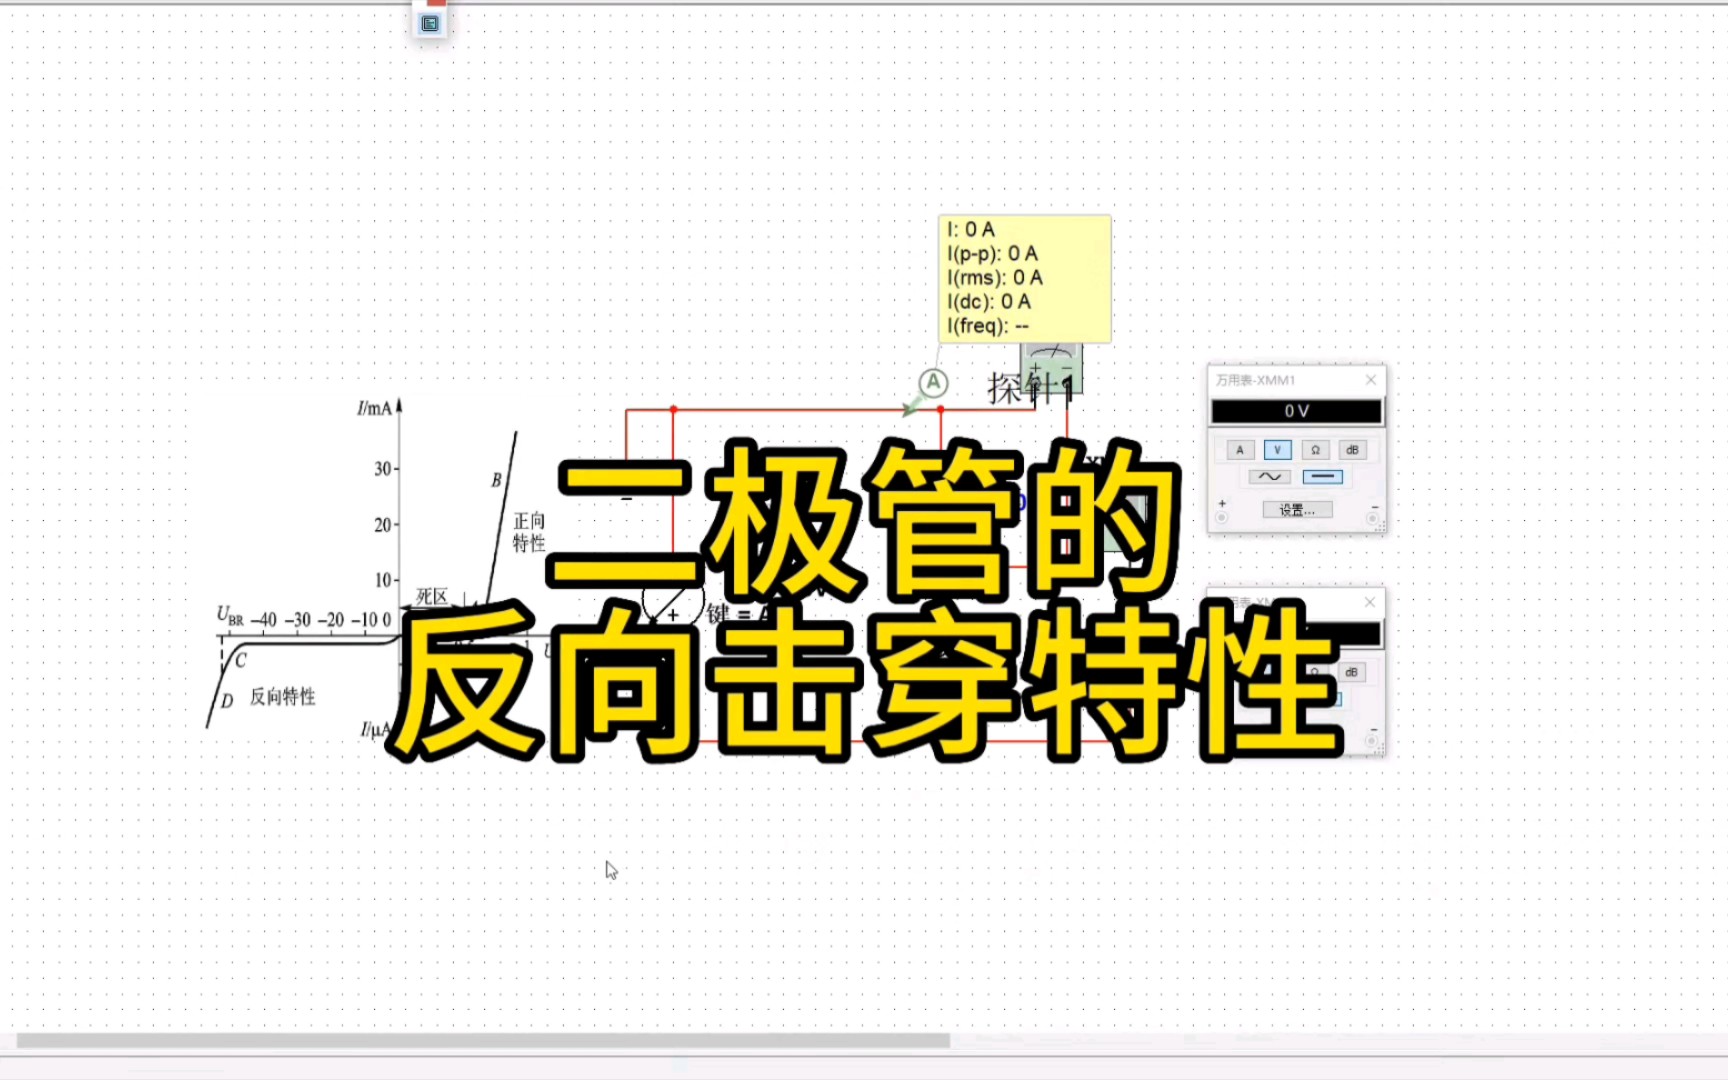Click the 反向特性 label on the diode curve

pos(282,696)
